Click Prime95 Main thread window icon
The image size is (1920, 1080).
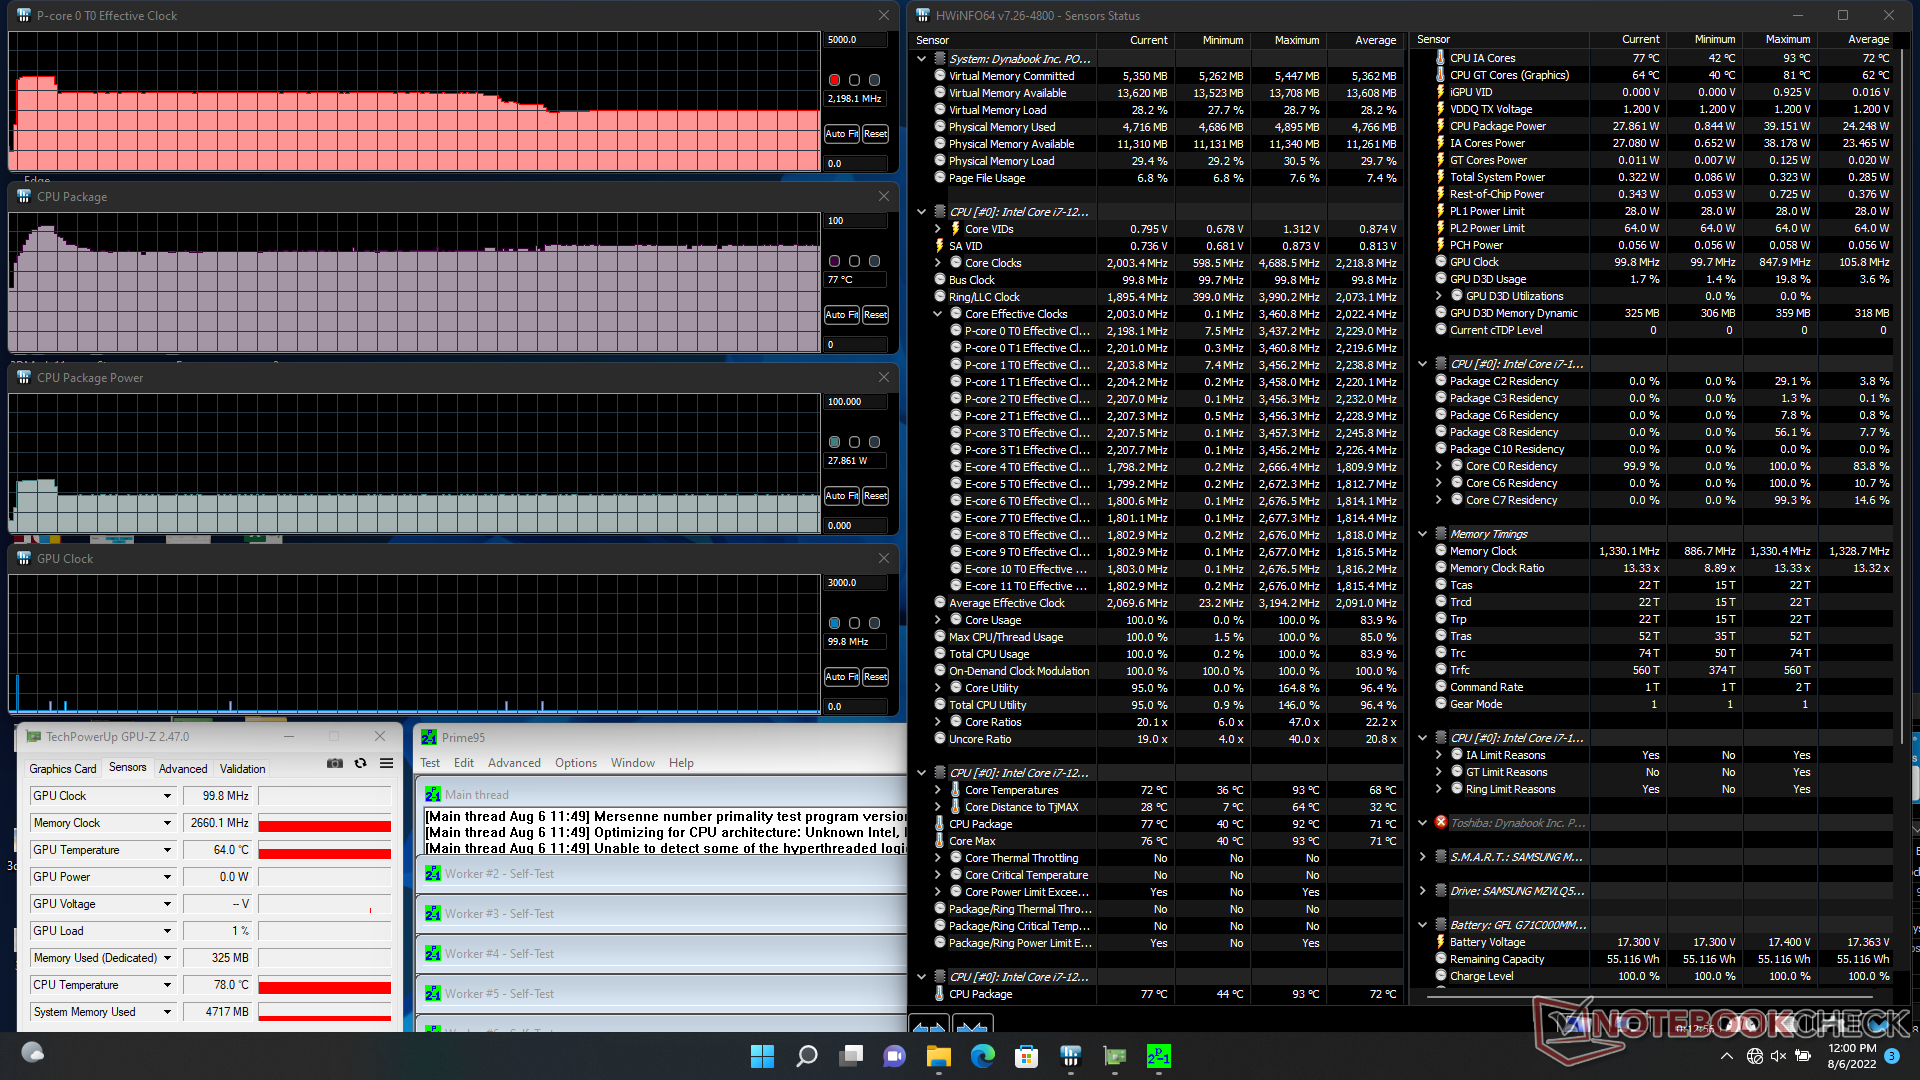coord(433,794)
